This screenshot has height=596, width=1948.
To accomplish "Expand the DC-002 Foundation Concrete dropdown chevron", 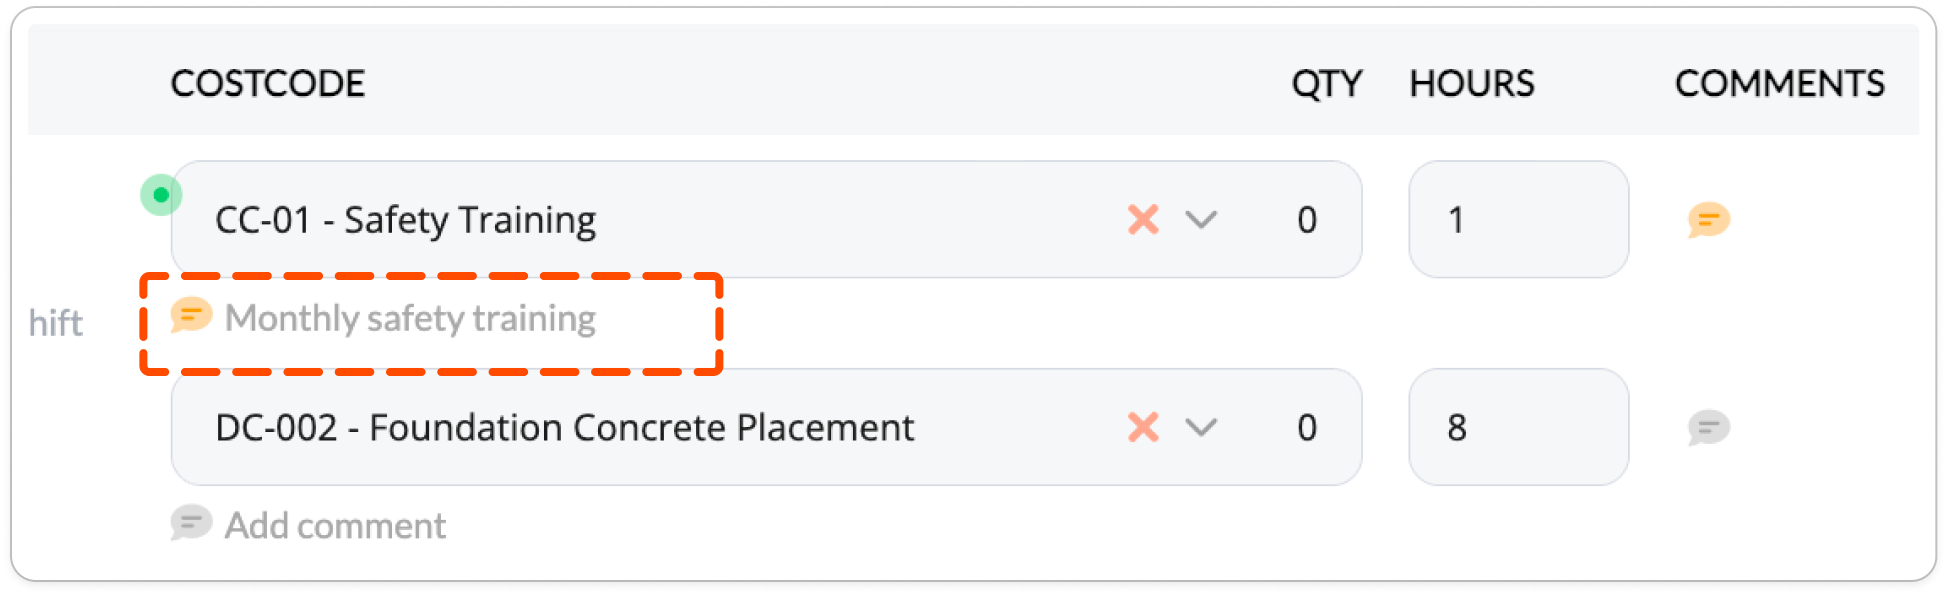I will (1201, 427).
